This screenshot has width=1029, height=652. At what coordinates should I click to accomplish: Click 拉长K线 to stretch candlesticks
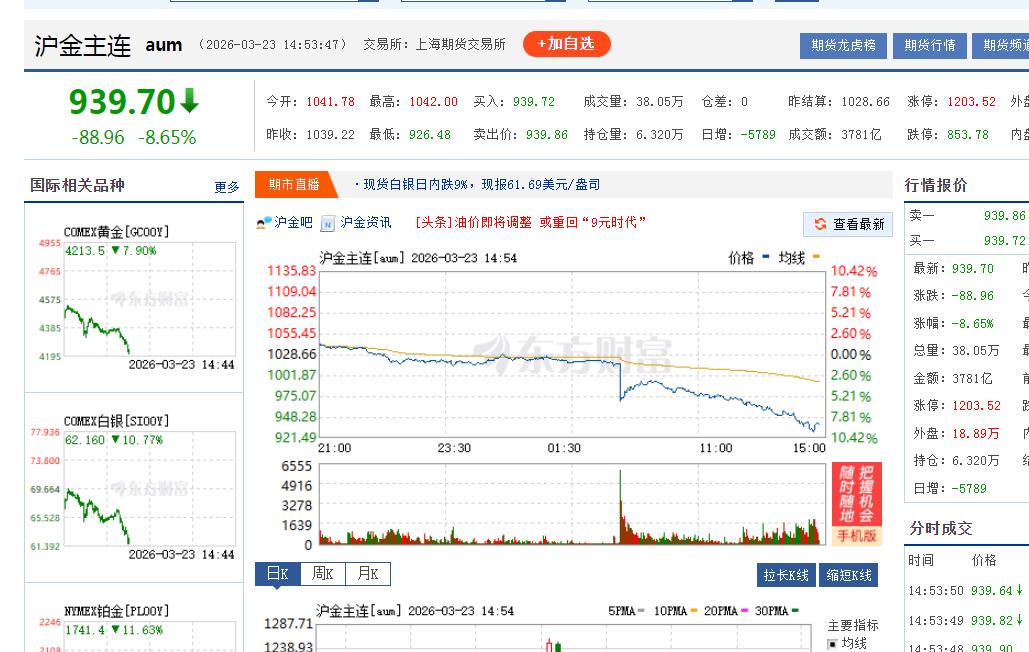pos(786,575)
